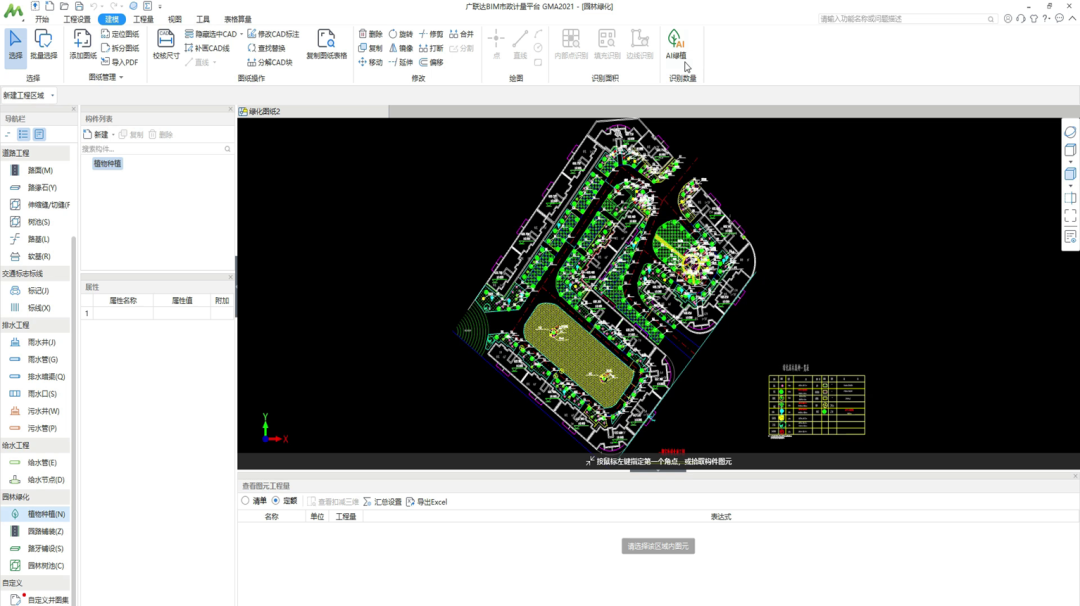Screen dimensions: 1080x606
Task: Select 雨水井(J) in the navigation panel
Action: pos(41,342)
